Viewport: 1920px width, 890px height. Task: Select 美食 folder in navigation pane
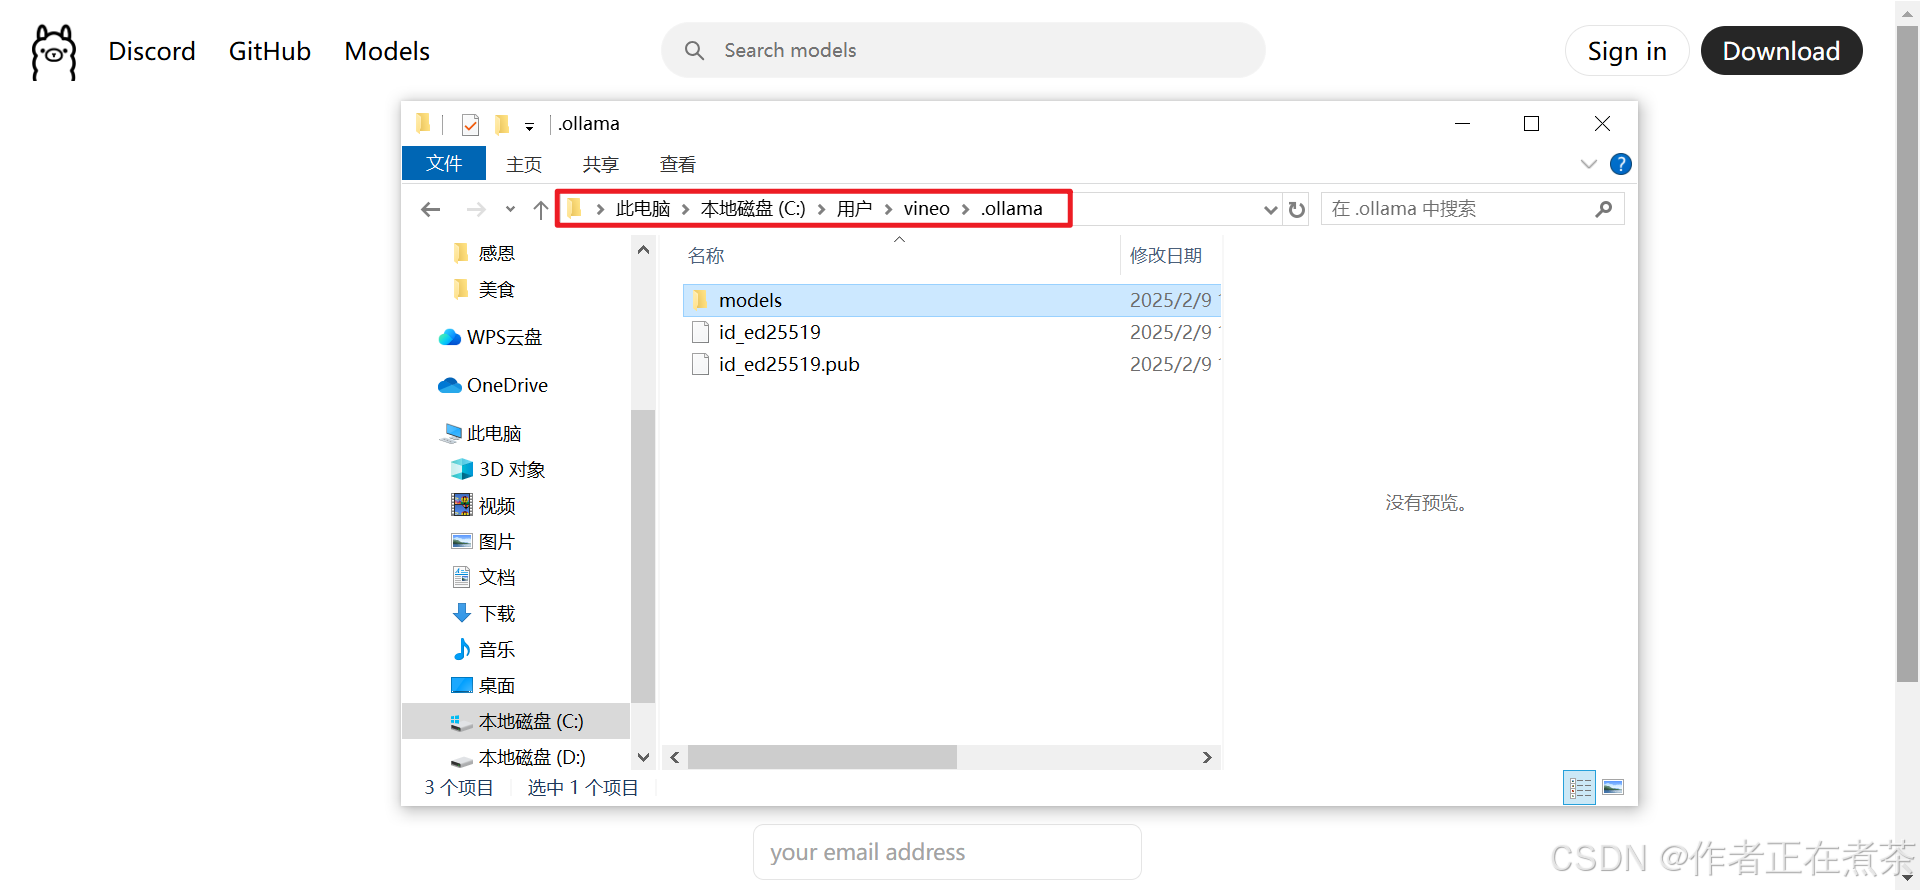click(x=496, y=289)
